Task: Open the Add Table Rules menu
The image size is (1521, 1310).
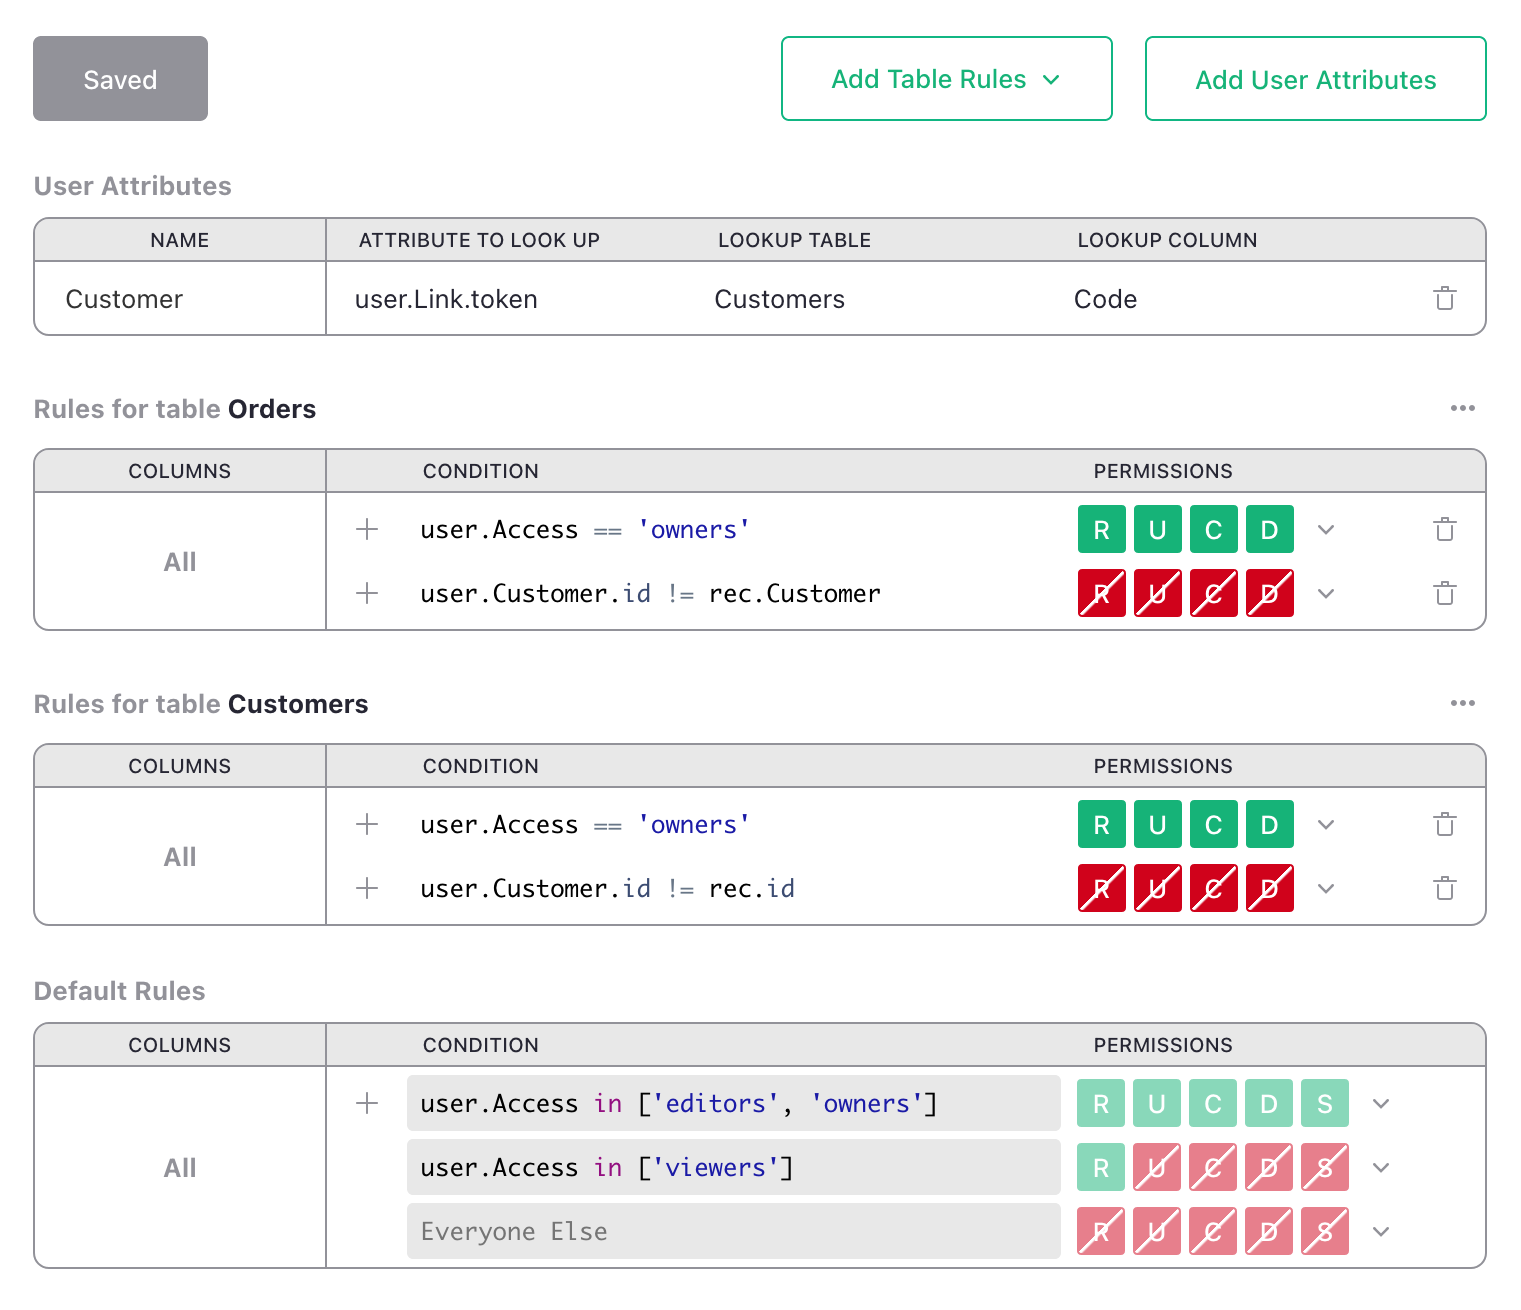Action: click(946, 79)
